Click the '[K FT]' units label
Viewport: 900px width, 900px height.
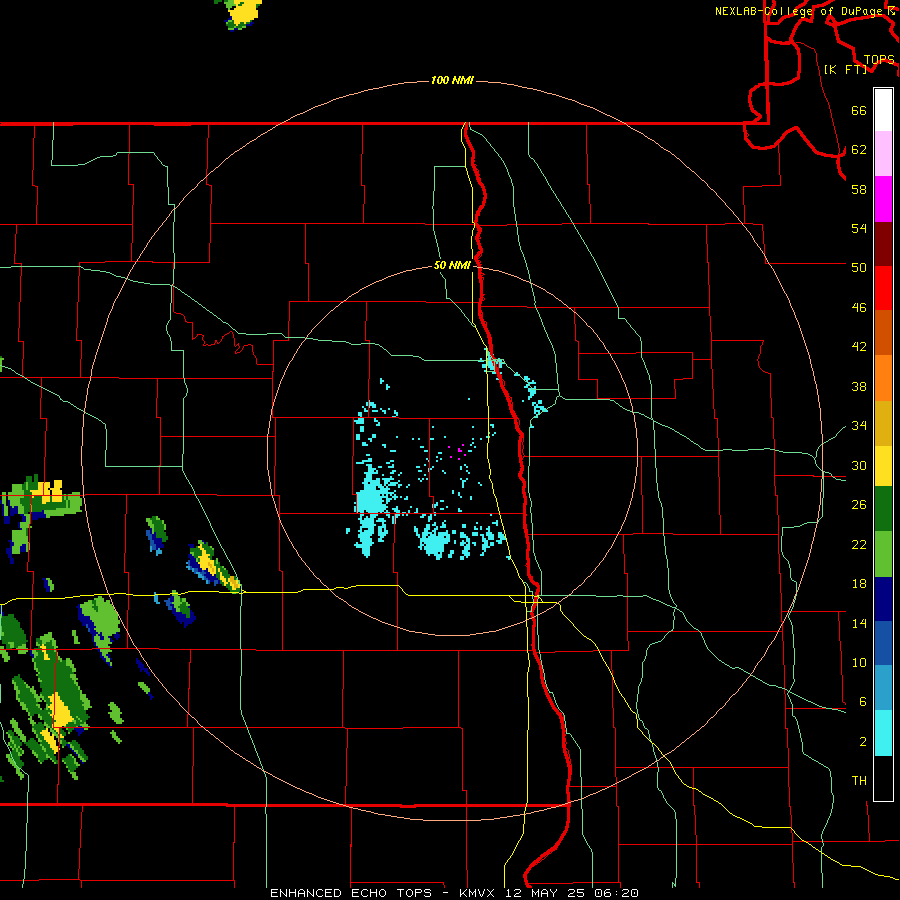tap(845, 69)
